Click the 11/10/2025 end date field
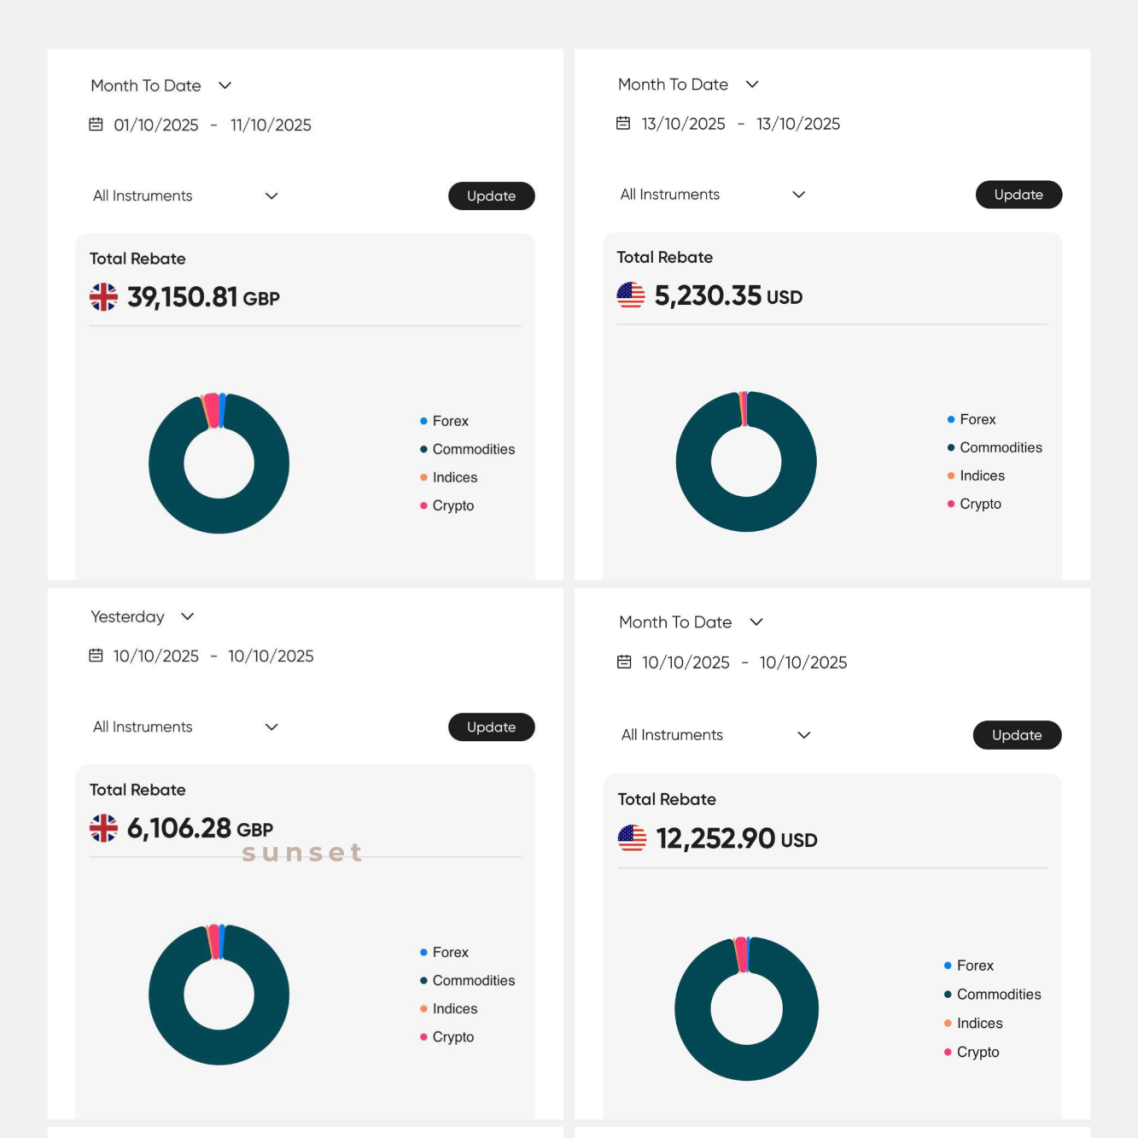Image resolution: width=1138 pixels, height=1138 pixels. pyautogui.click(x=271, y=125)
